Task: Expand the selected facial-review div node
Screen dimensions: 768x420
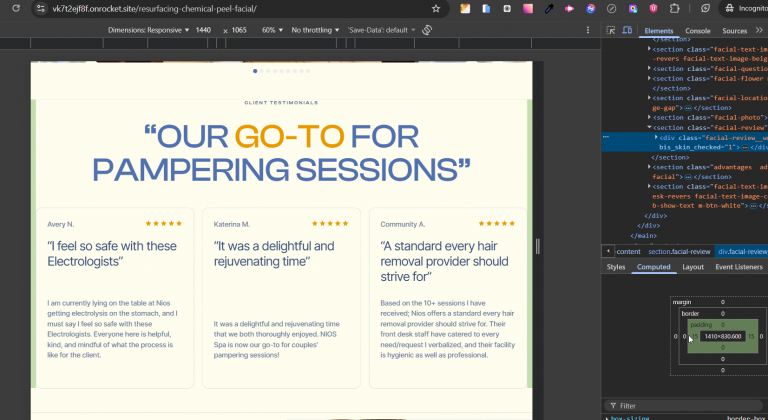Action: point(656,137)
